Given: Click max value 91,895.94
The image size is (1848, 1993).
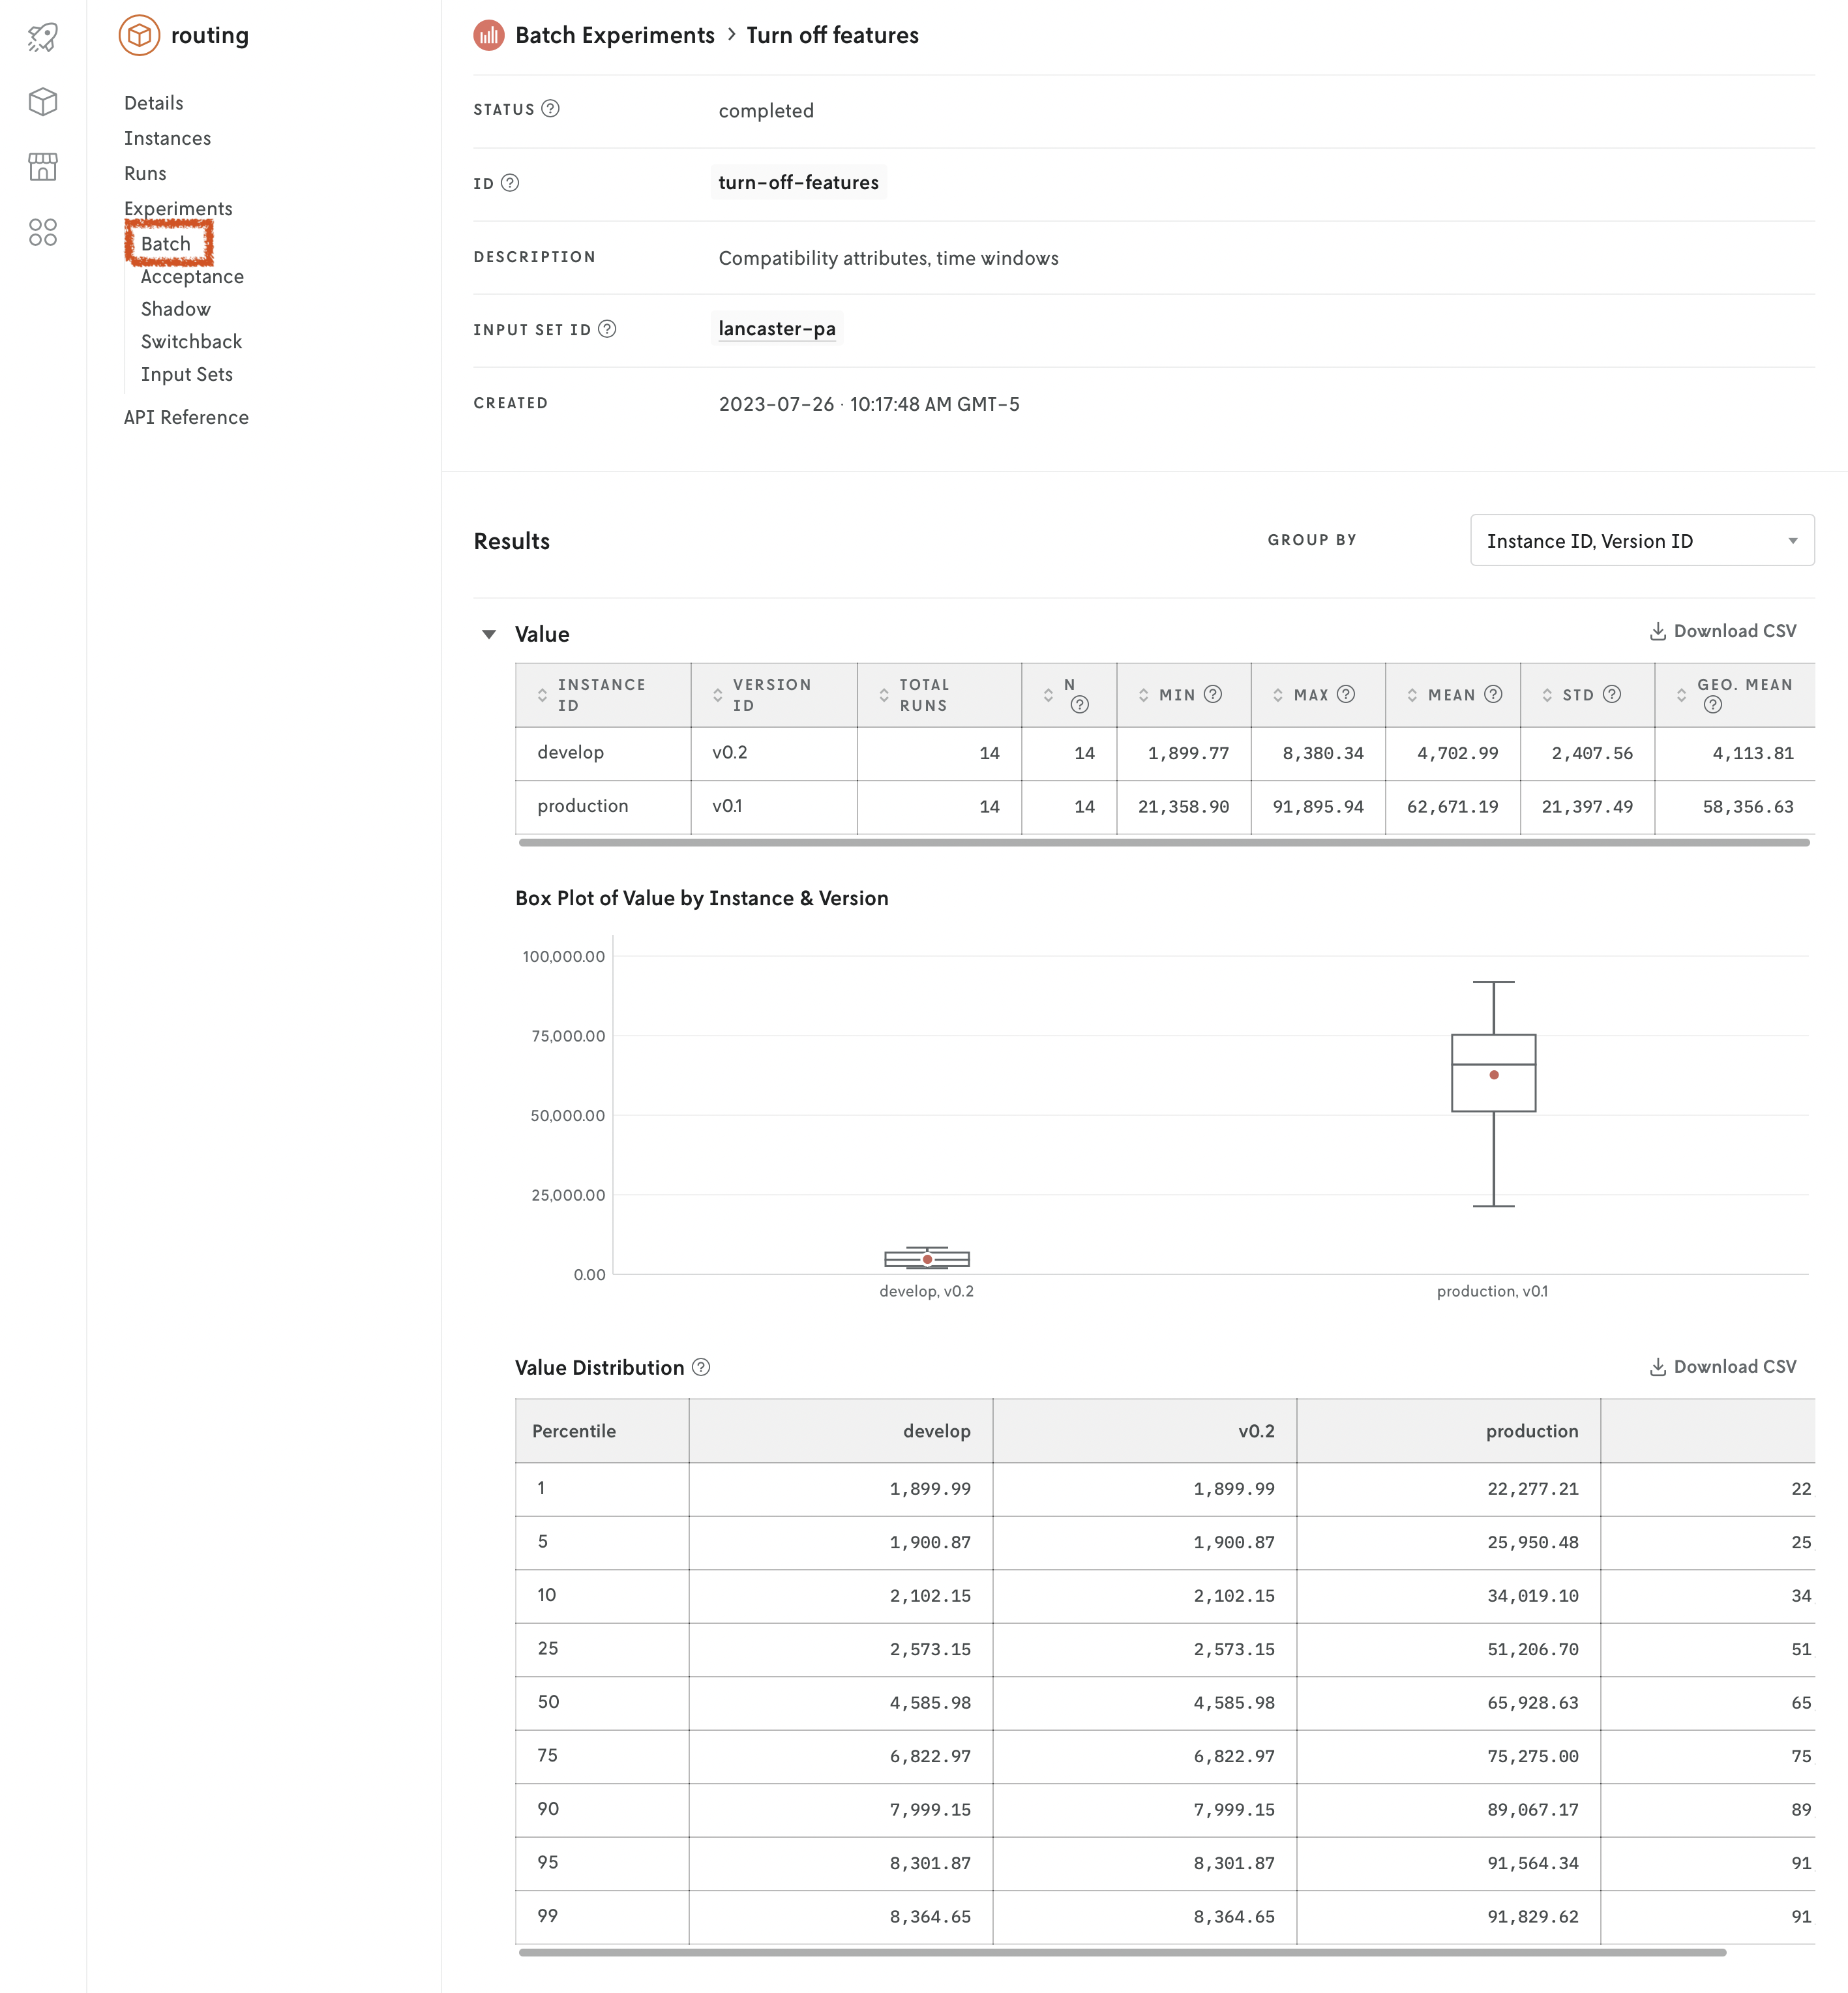Looking at the screenshot, I should [x=1318, y=806].
